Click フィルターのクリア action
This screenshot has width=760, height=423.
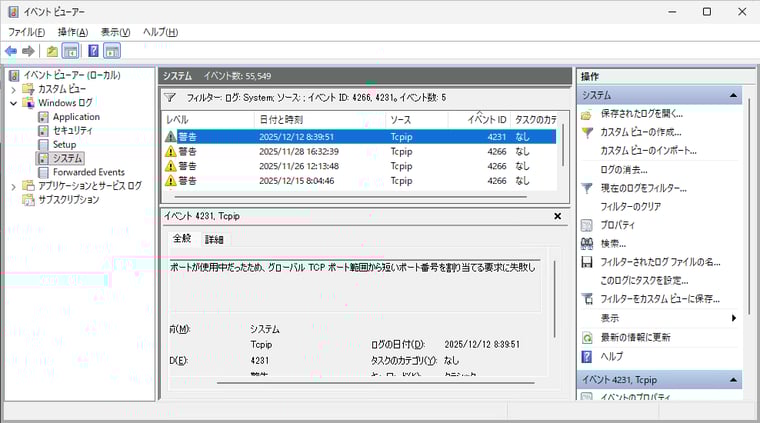[631, 206]
